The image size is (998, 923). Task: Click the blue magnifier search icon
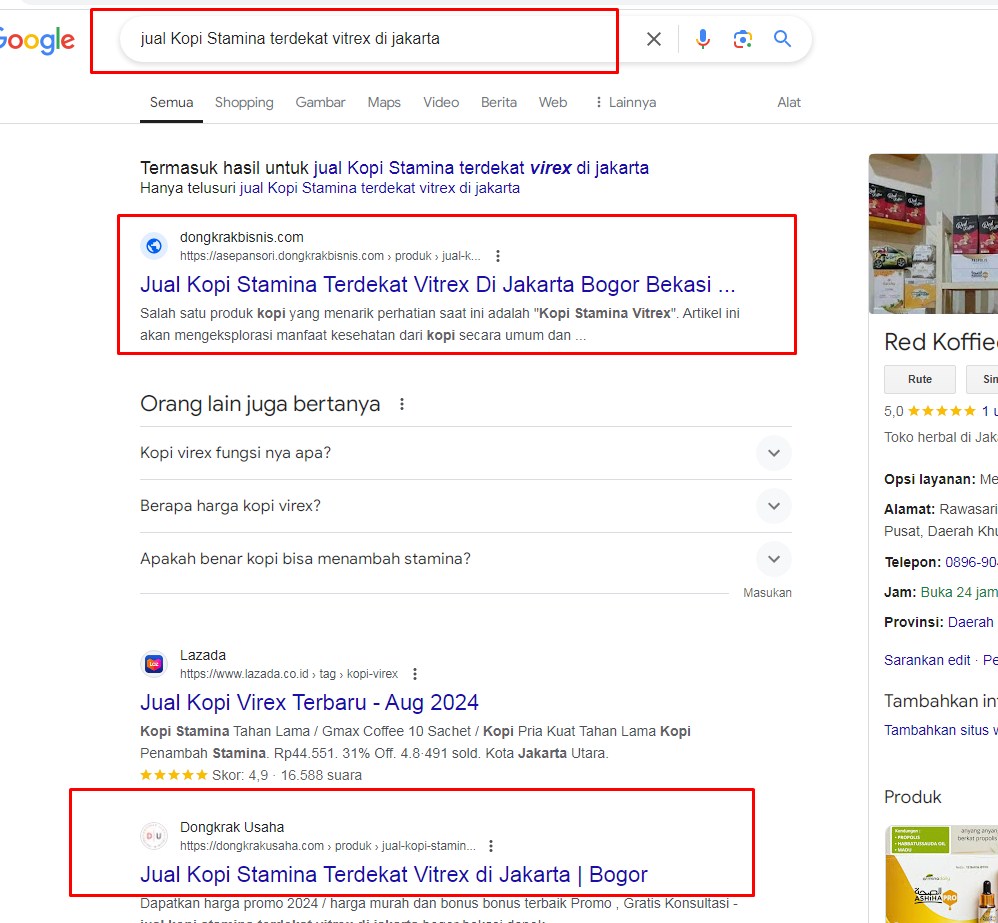click(782, 39)
